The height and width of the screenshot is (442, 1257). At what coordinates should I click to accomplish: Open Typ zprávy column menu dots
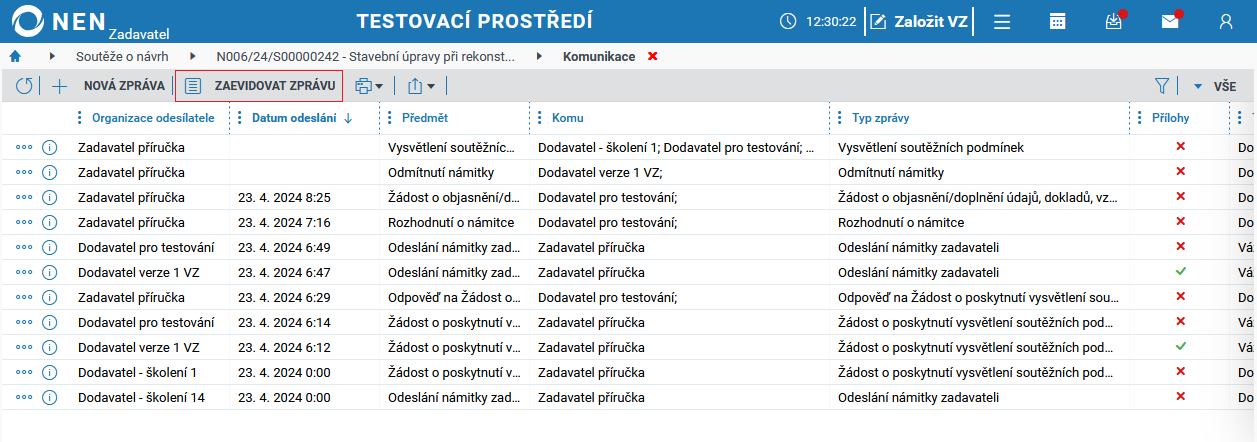click(840, 118)
